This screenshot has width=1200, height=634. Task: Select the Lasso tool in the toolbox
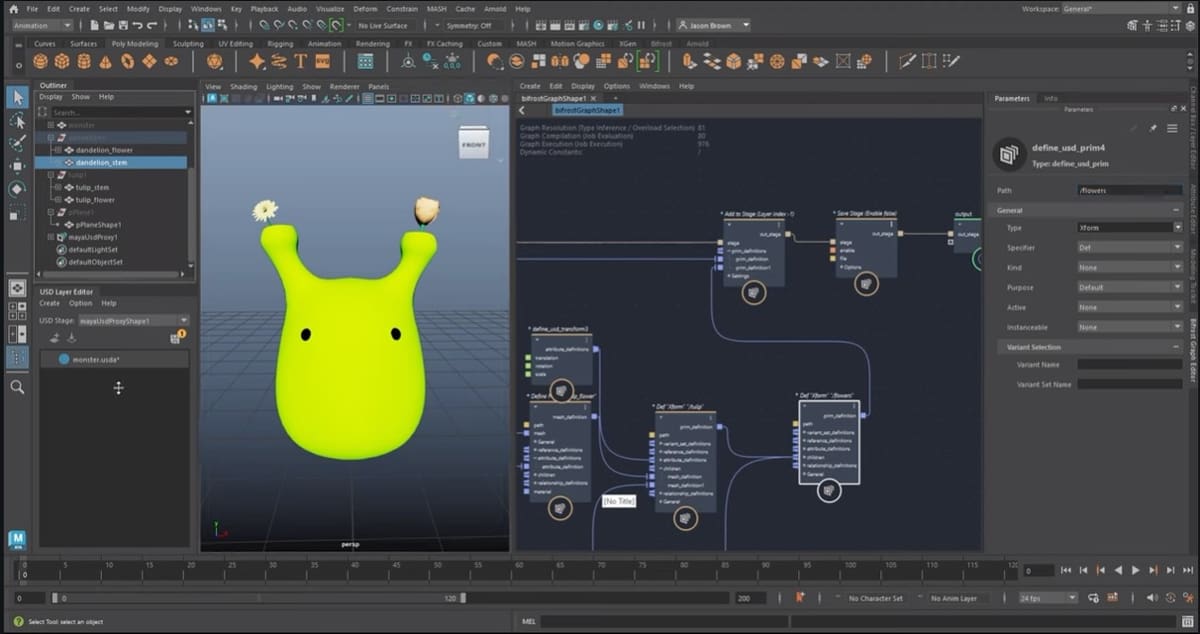tap(17, 120)
